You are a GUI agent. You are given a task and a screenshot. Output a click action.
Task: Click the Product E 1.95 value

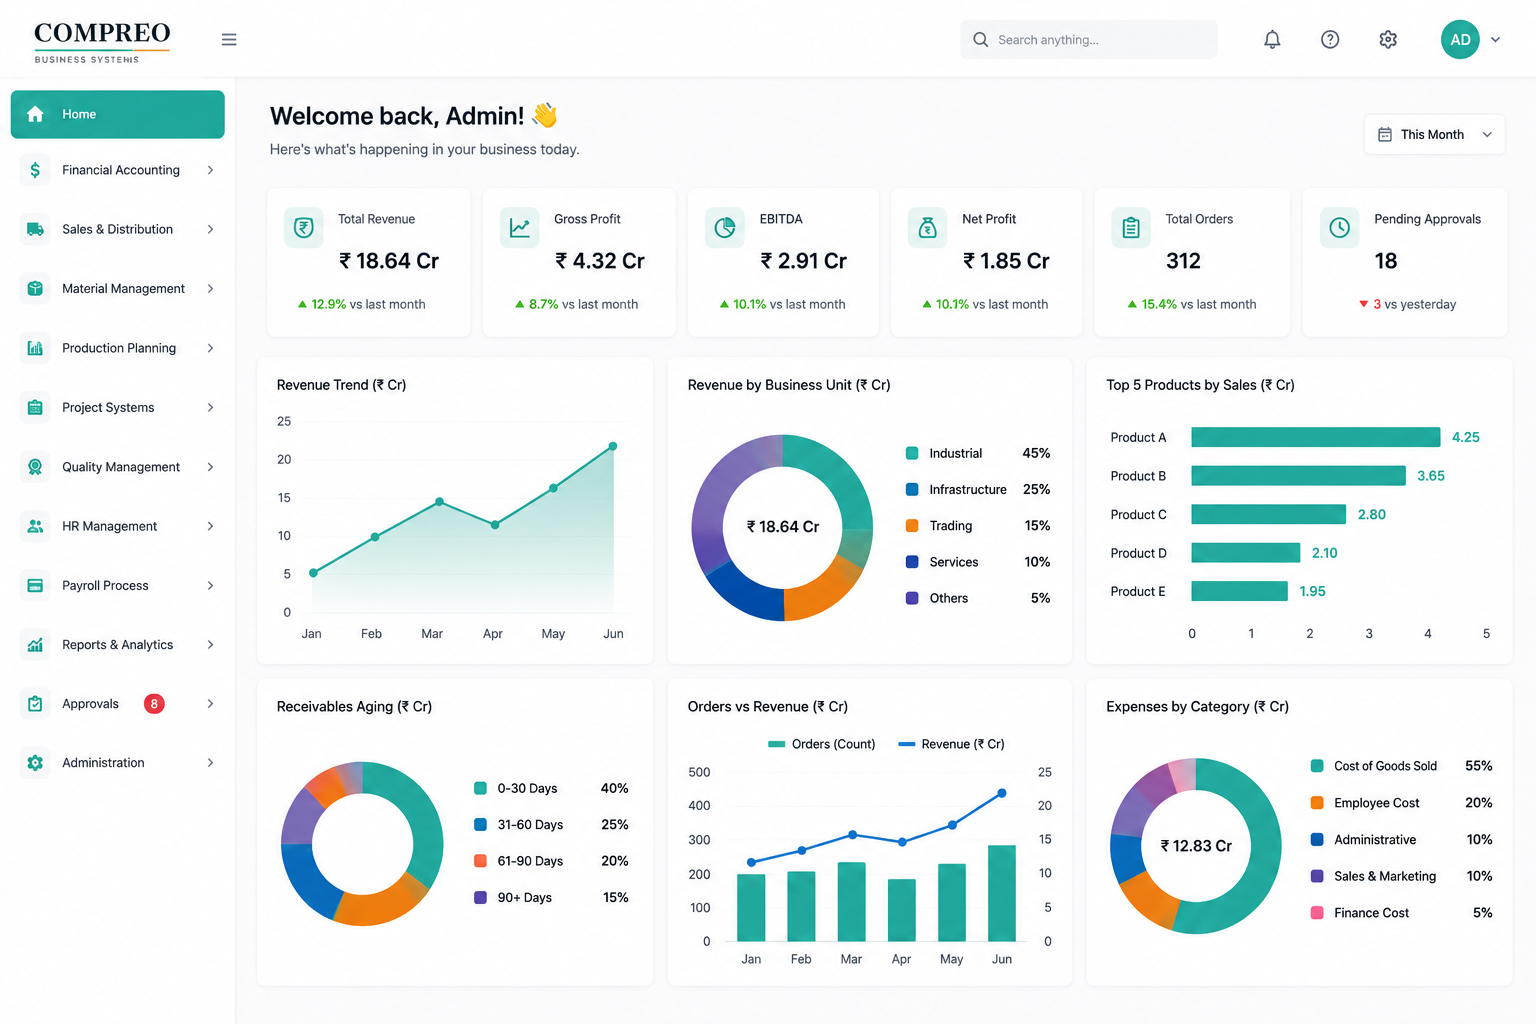(1312, 591)
